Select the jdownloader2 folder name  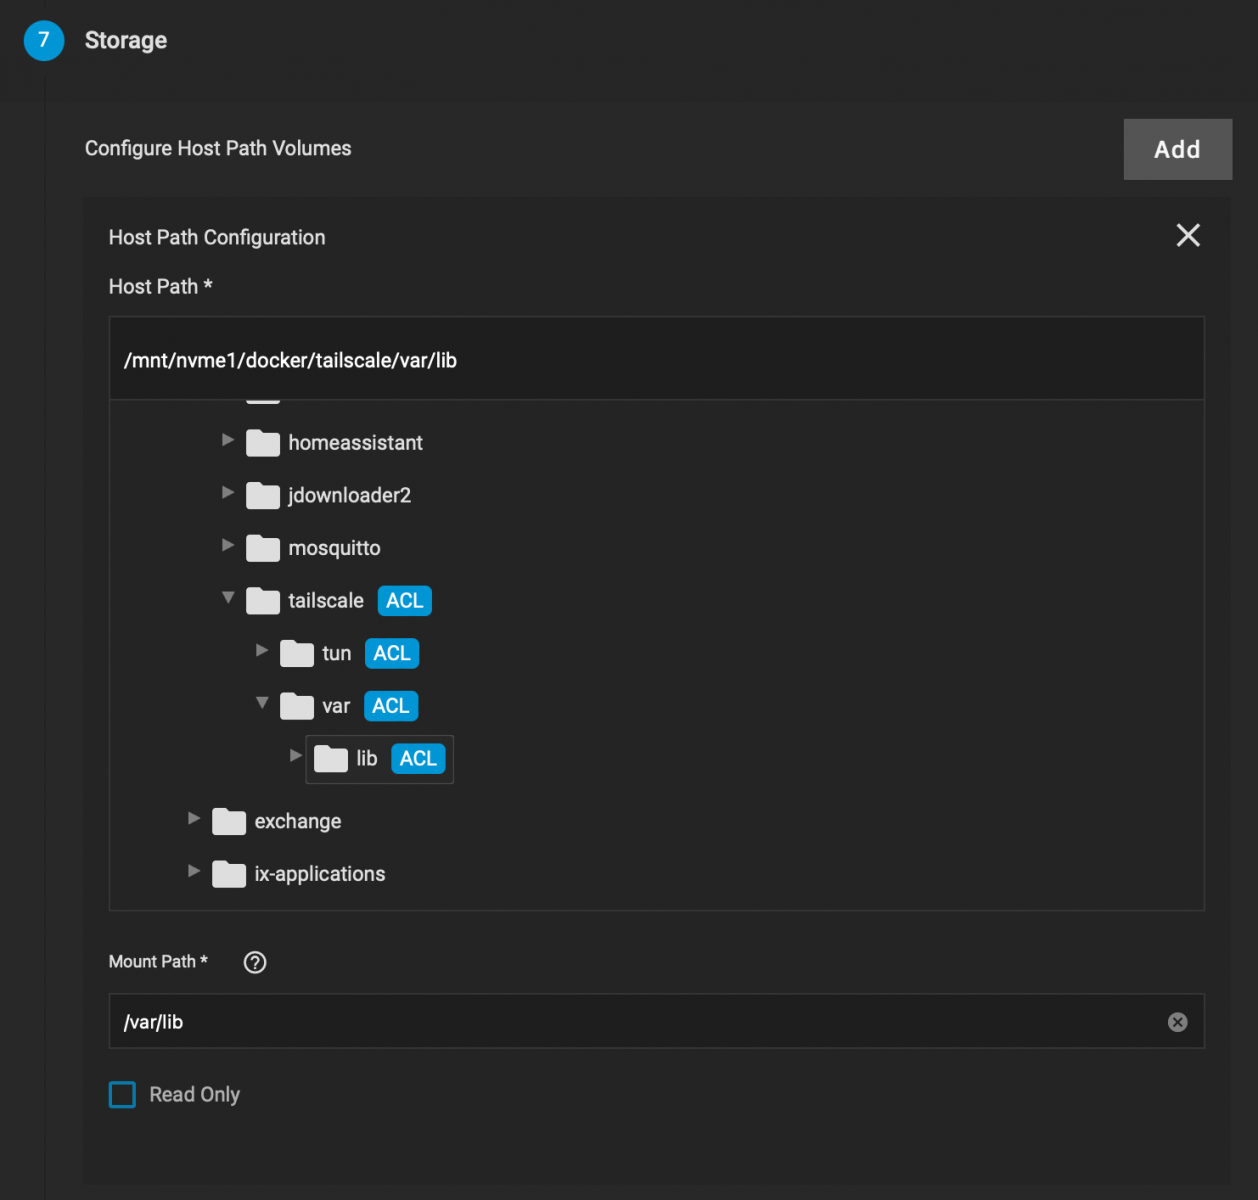click(349, 495)
